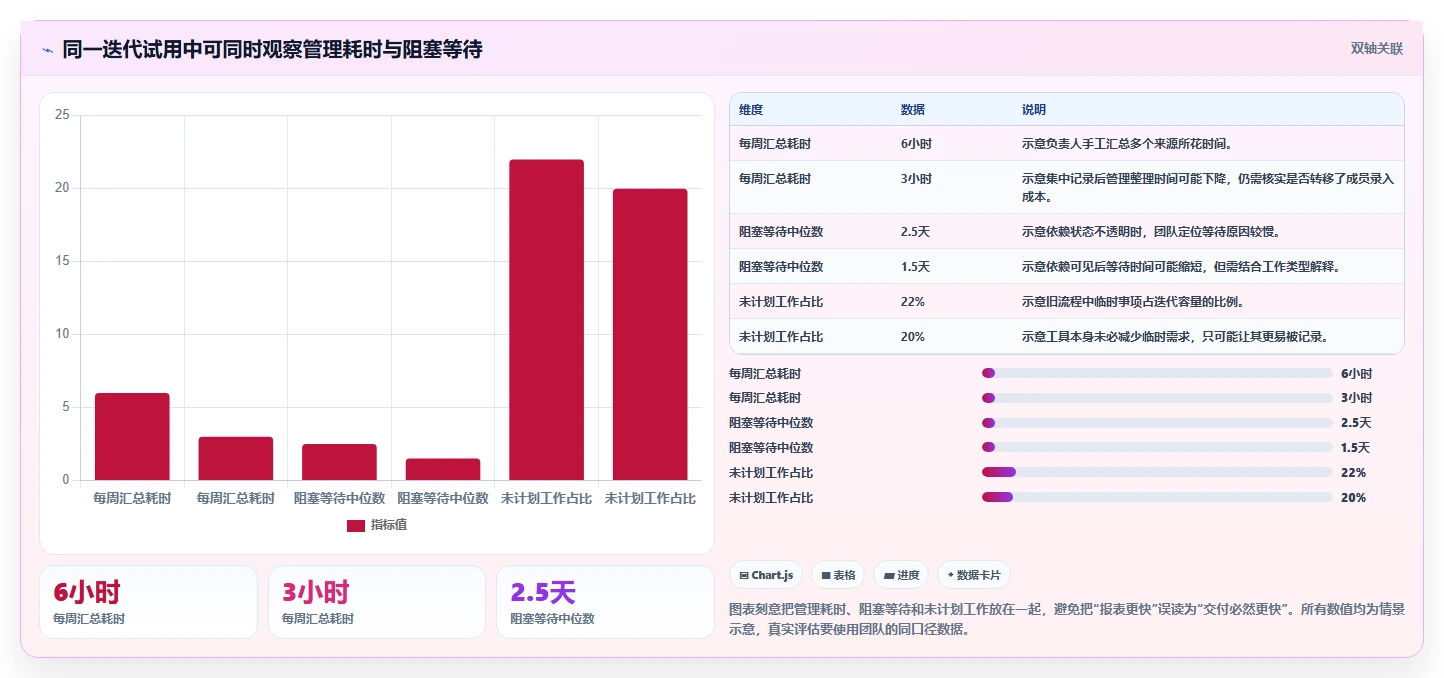This screenshot has height=678, width=1444.
Task: Click the 1.5天 cell in the table
Action: (x=915, y=267)
